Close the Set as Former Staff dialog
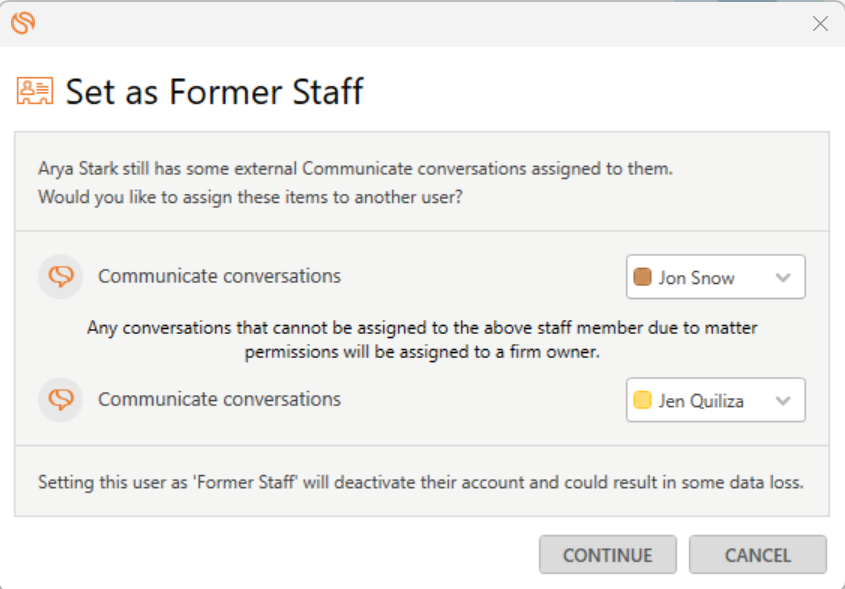This screenshot has width=845, height=589. pyautogui.click(x=820, y=23)
